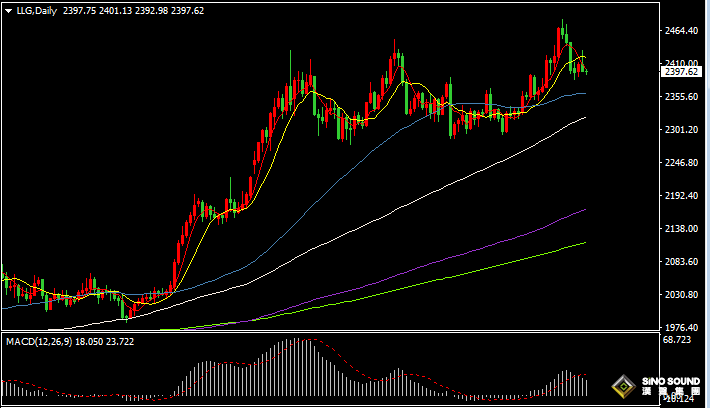This screenshot has height=408, width=710.
Task: Click the separator between chart and MACD panel
Action: [330, 333]
